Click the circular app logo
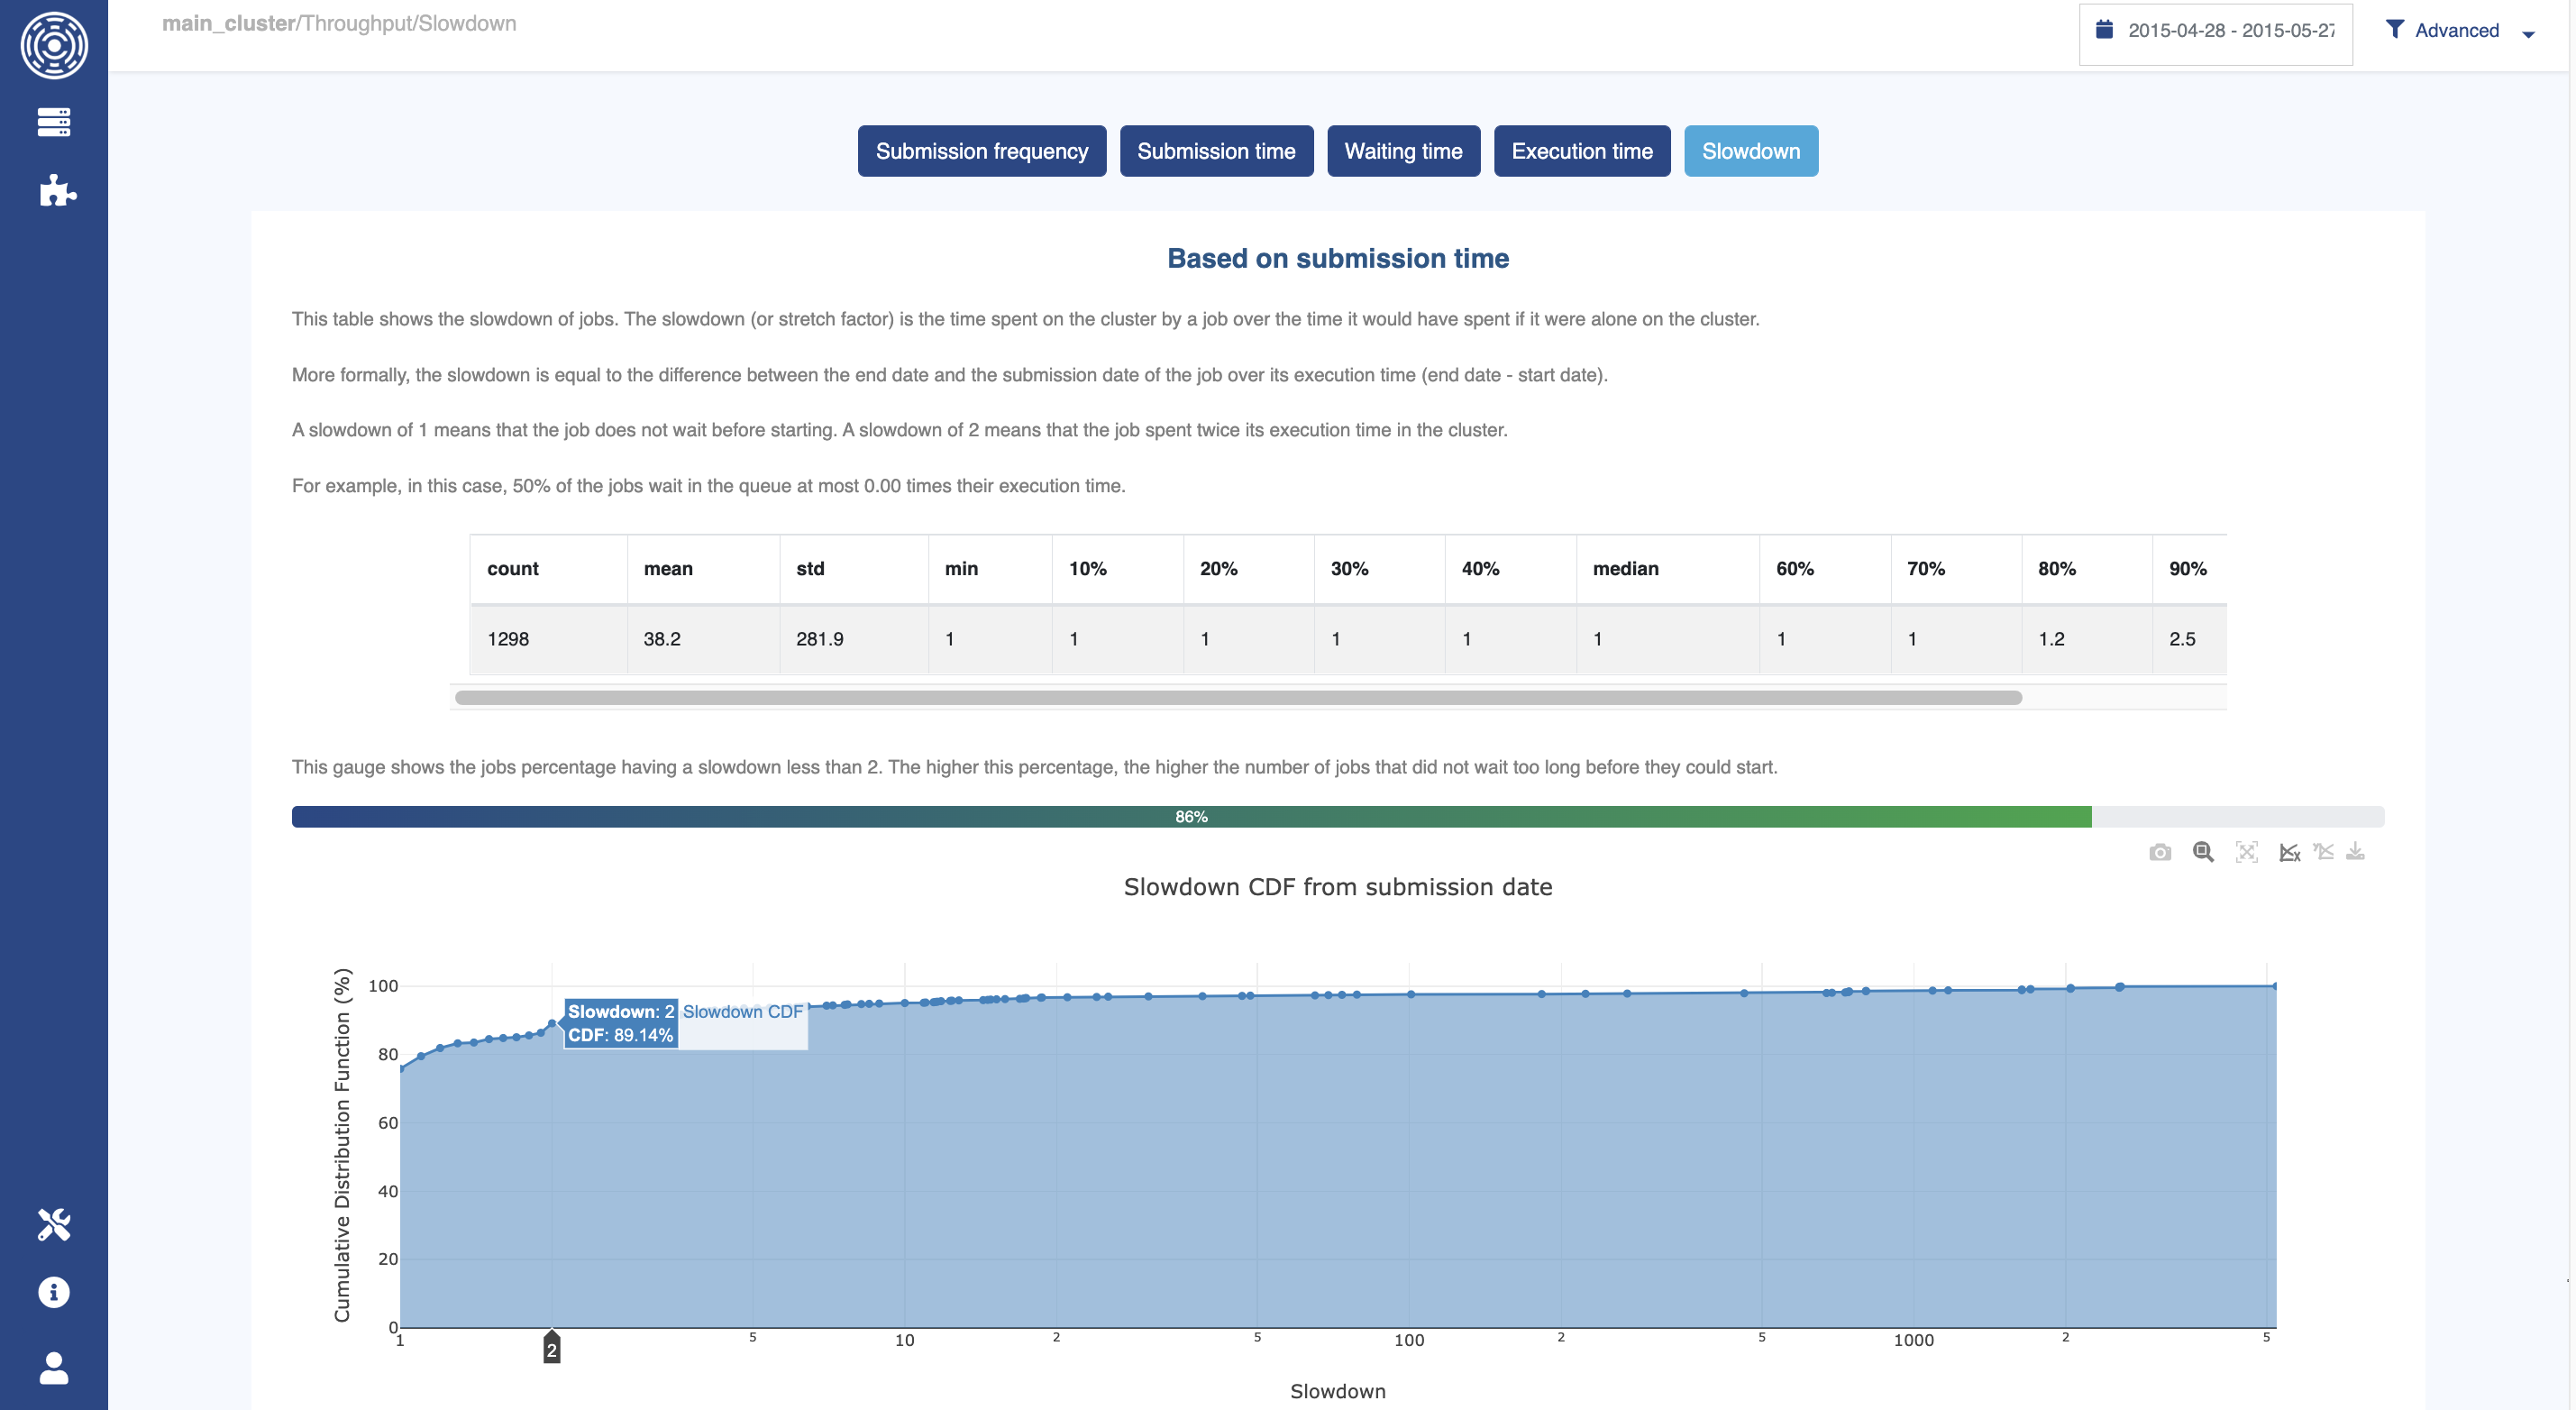This screenshot has height=1410, width=2576. click(54, 45)
